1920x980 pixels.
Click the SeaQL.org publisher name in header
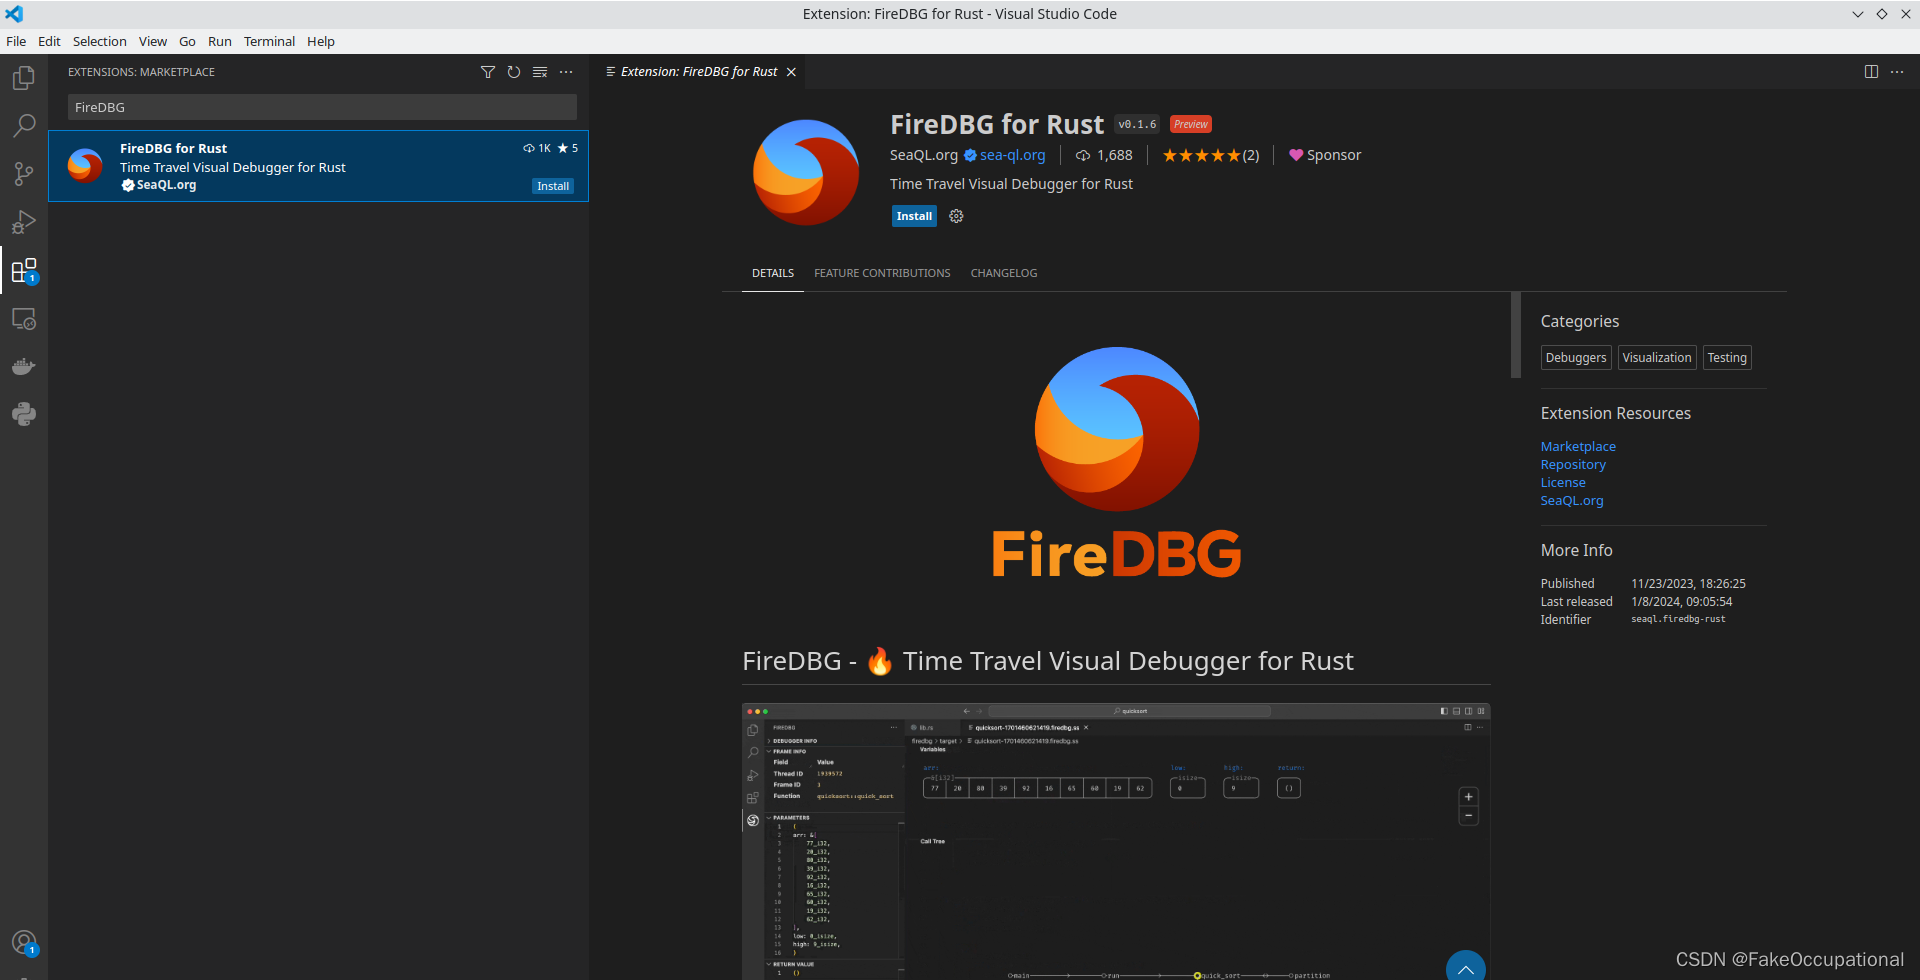click(x=924, y=155)
